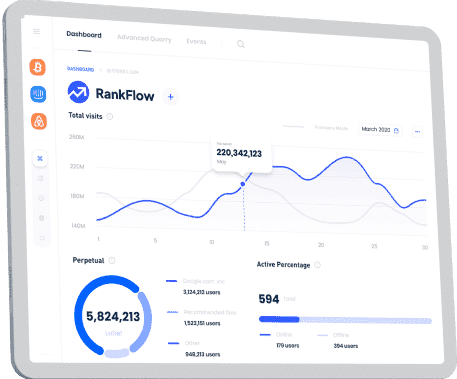Click the DASHBOARD breadcrumb link

(80, 69)
